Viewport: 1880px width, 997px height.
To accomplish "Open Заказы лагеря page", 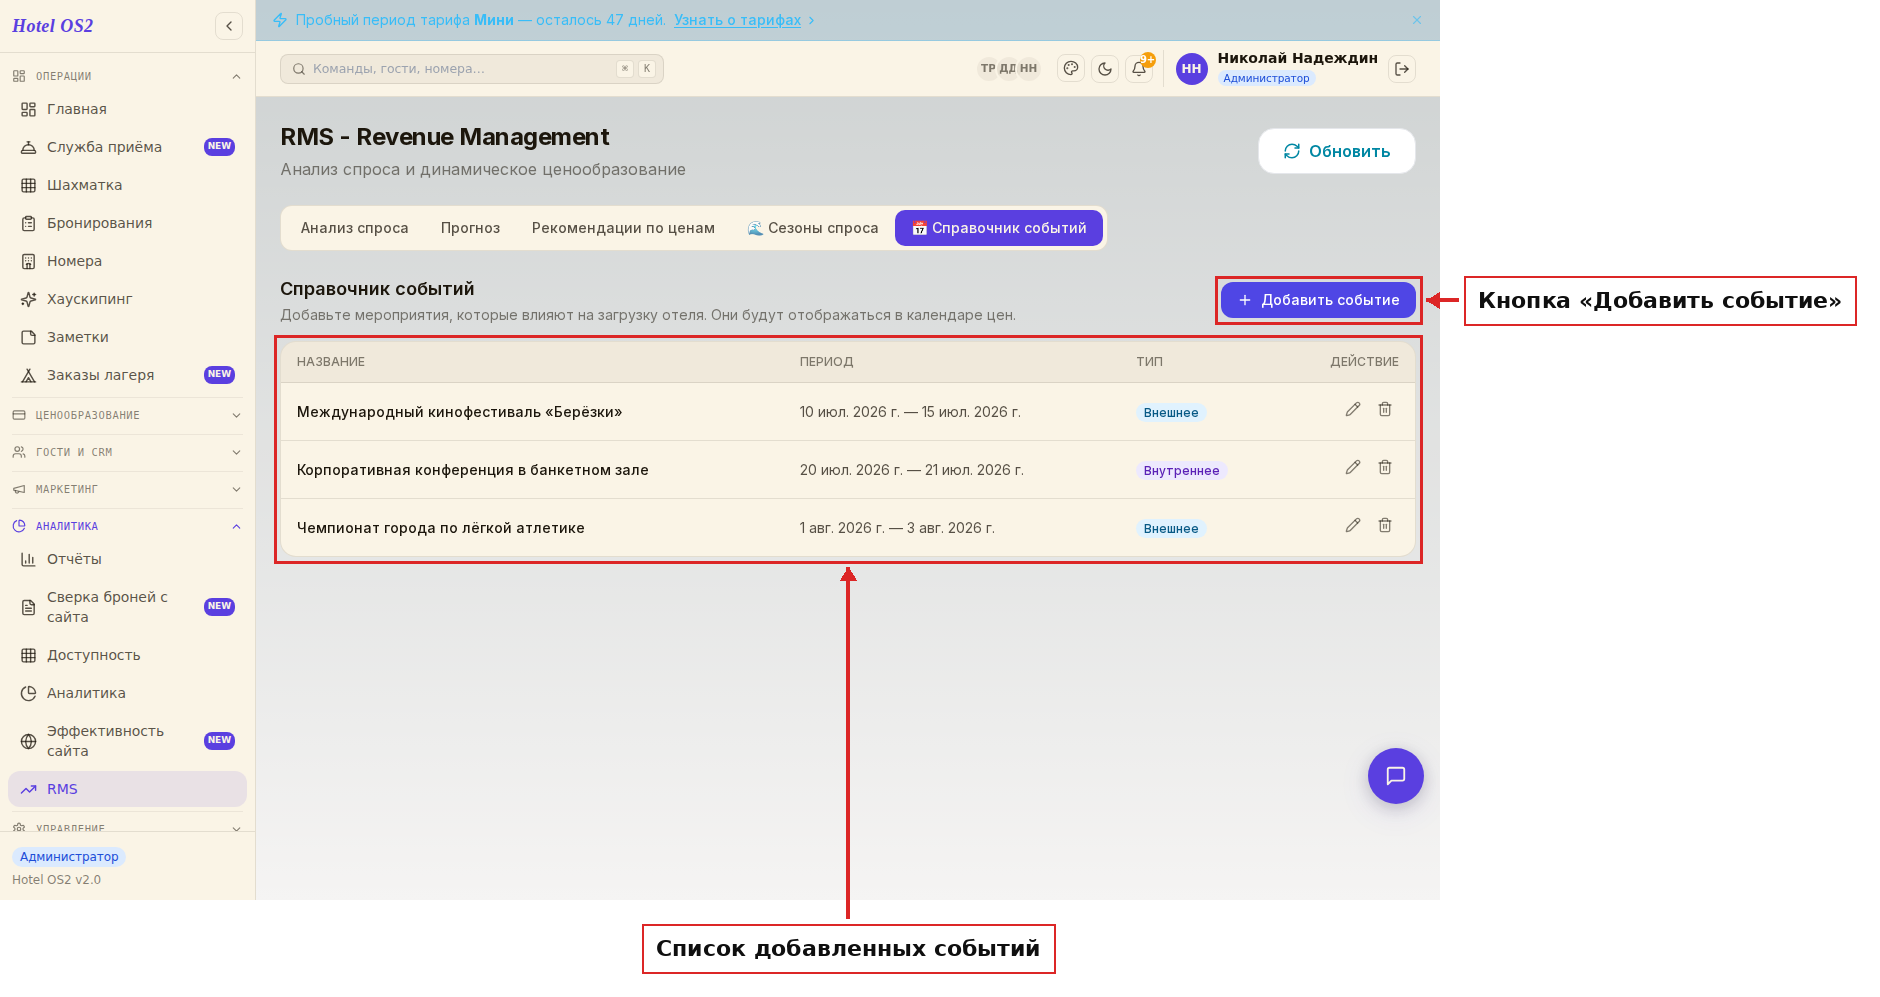I will [x=127, y=375].
